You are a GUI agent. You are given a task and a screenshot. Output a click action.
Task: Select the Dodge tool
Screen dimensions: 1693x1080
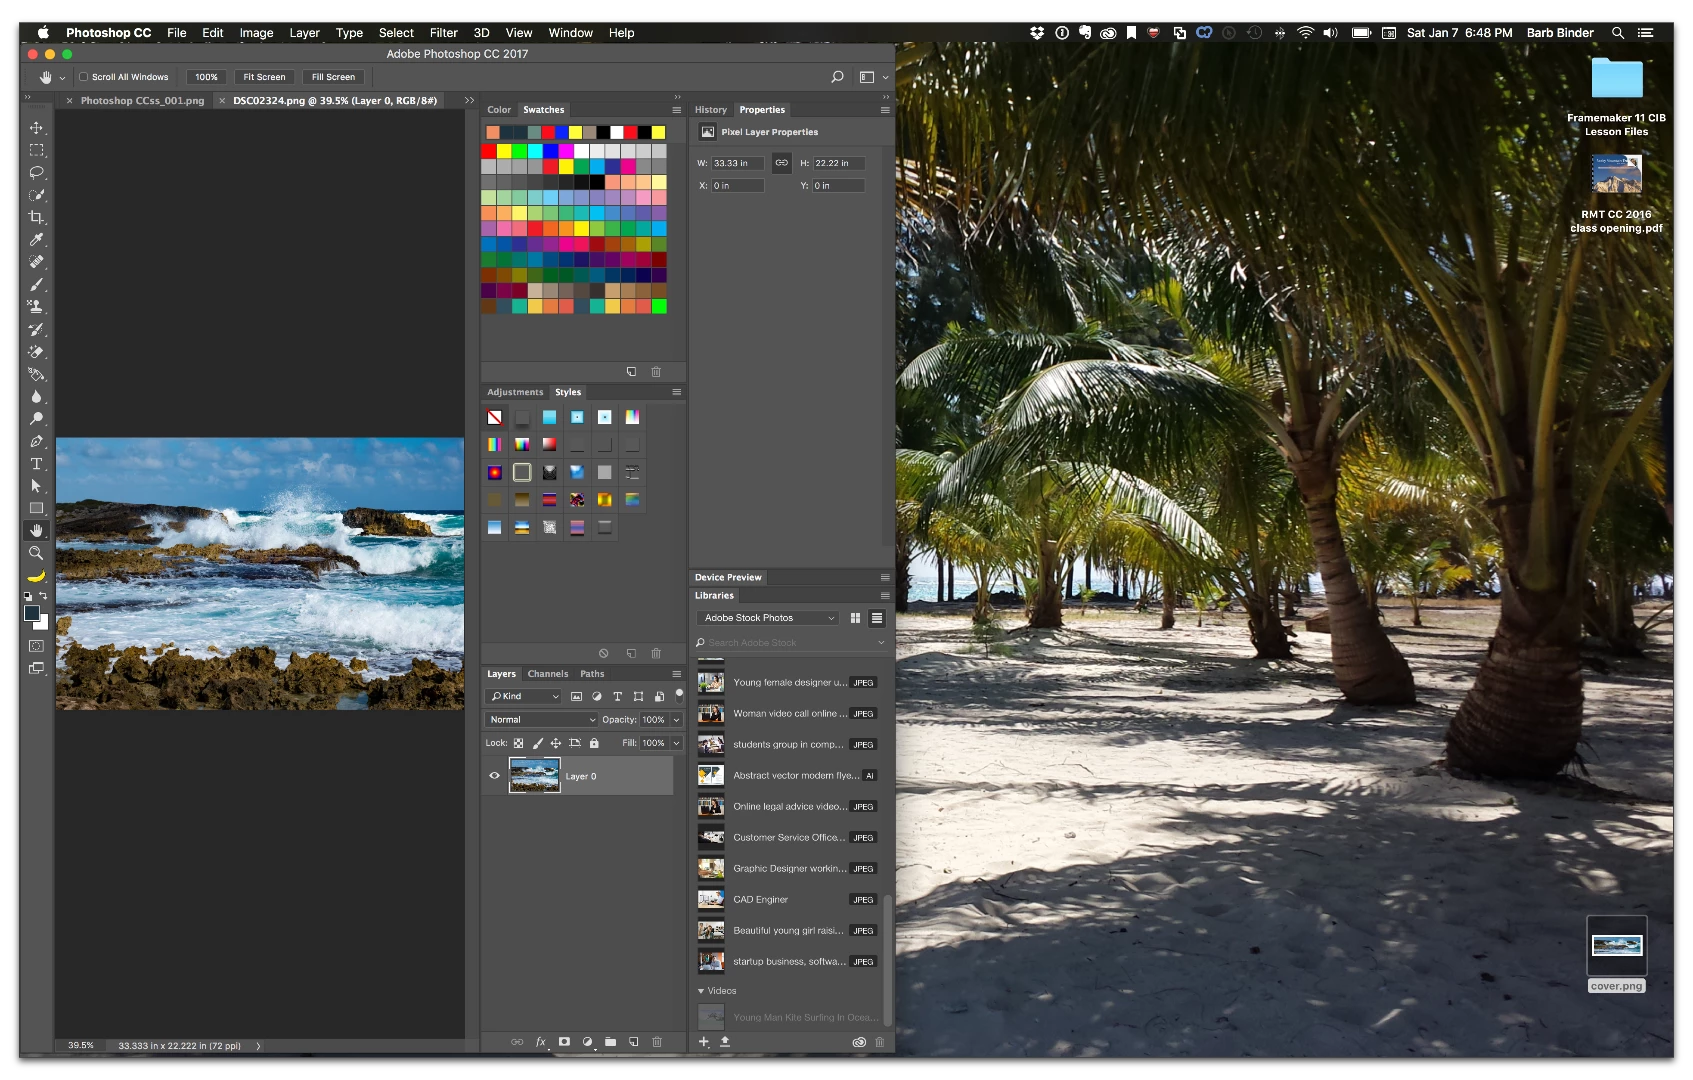(x=36, y=419)
